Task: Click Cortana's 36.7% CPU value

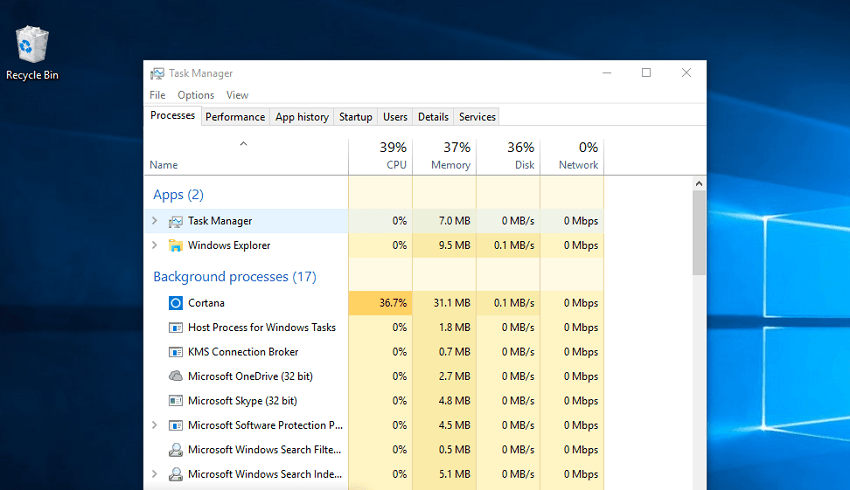Action: point(393,303)
